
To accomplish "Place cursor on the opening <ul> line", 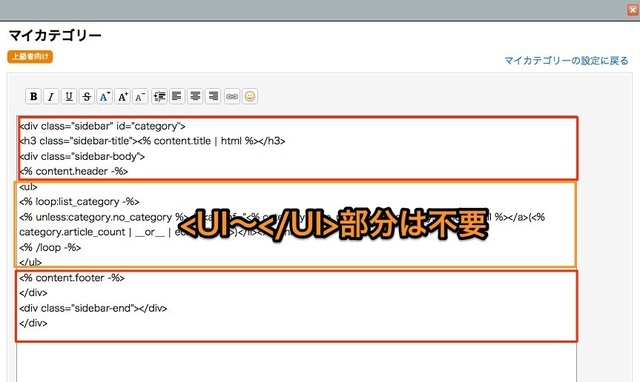I will coord(28,187).
